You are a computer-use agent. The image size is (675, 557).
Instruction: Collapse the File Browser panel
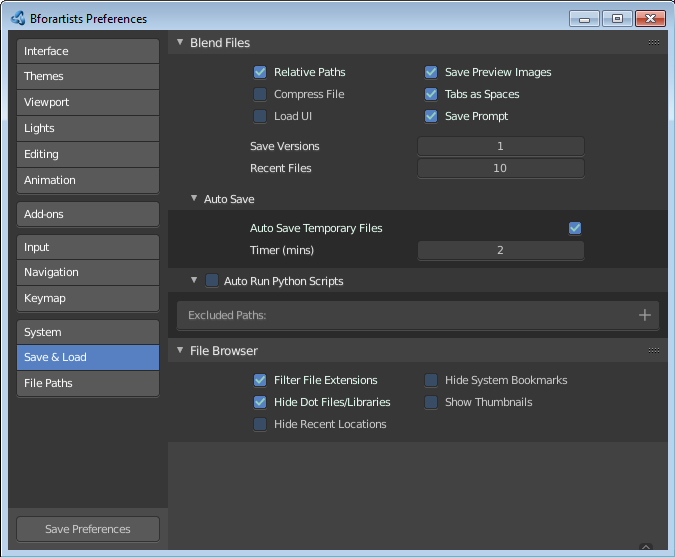tap(180, 350)
